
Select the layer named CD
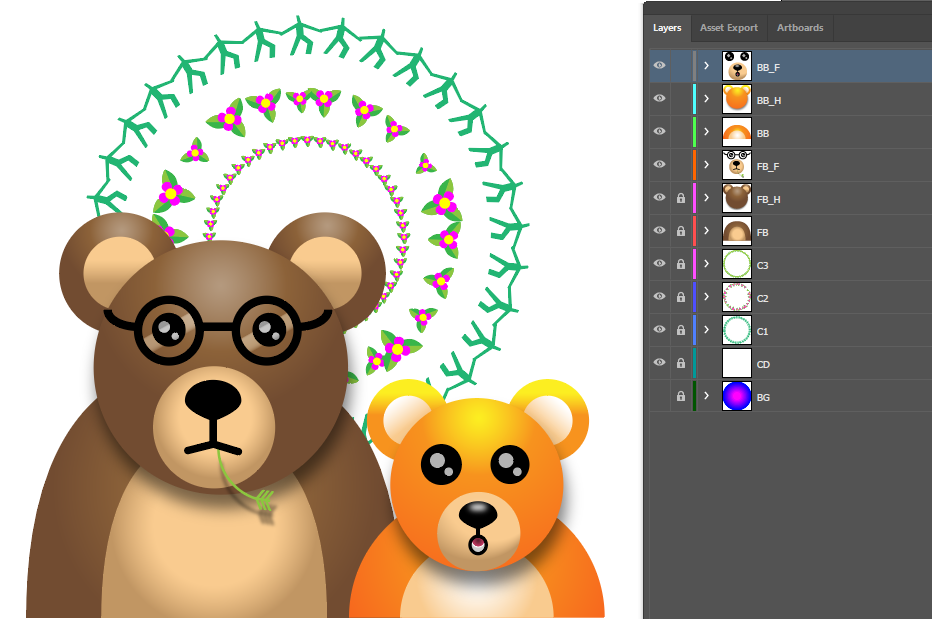[x=763, y=365]
